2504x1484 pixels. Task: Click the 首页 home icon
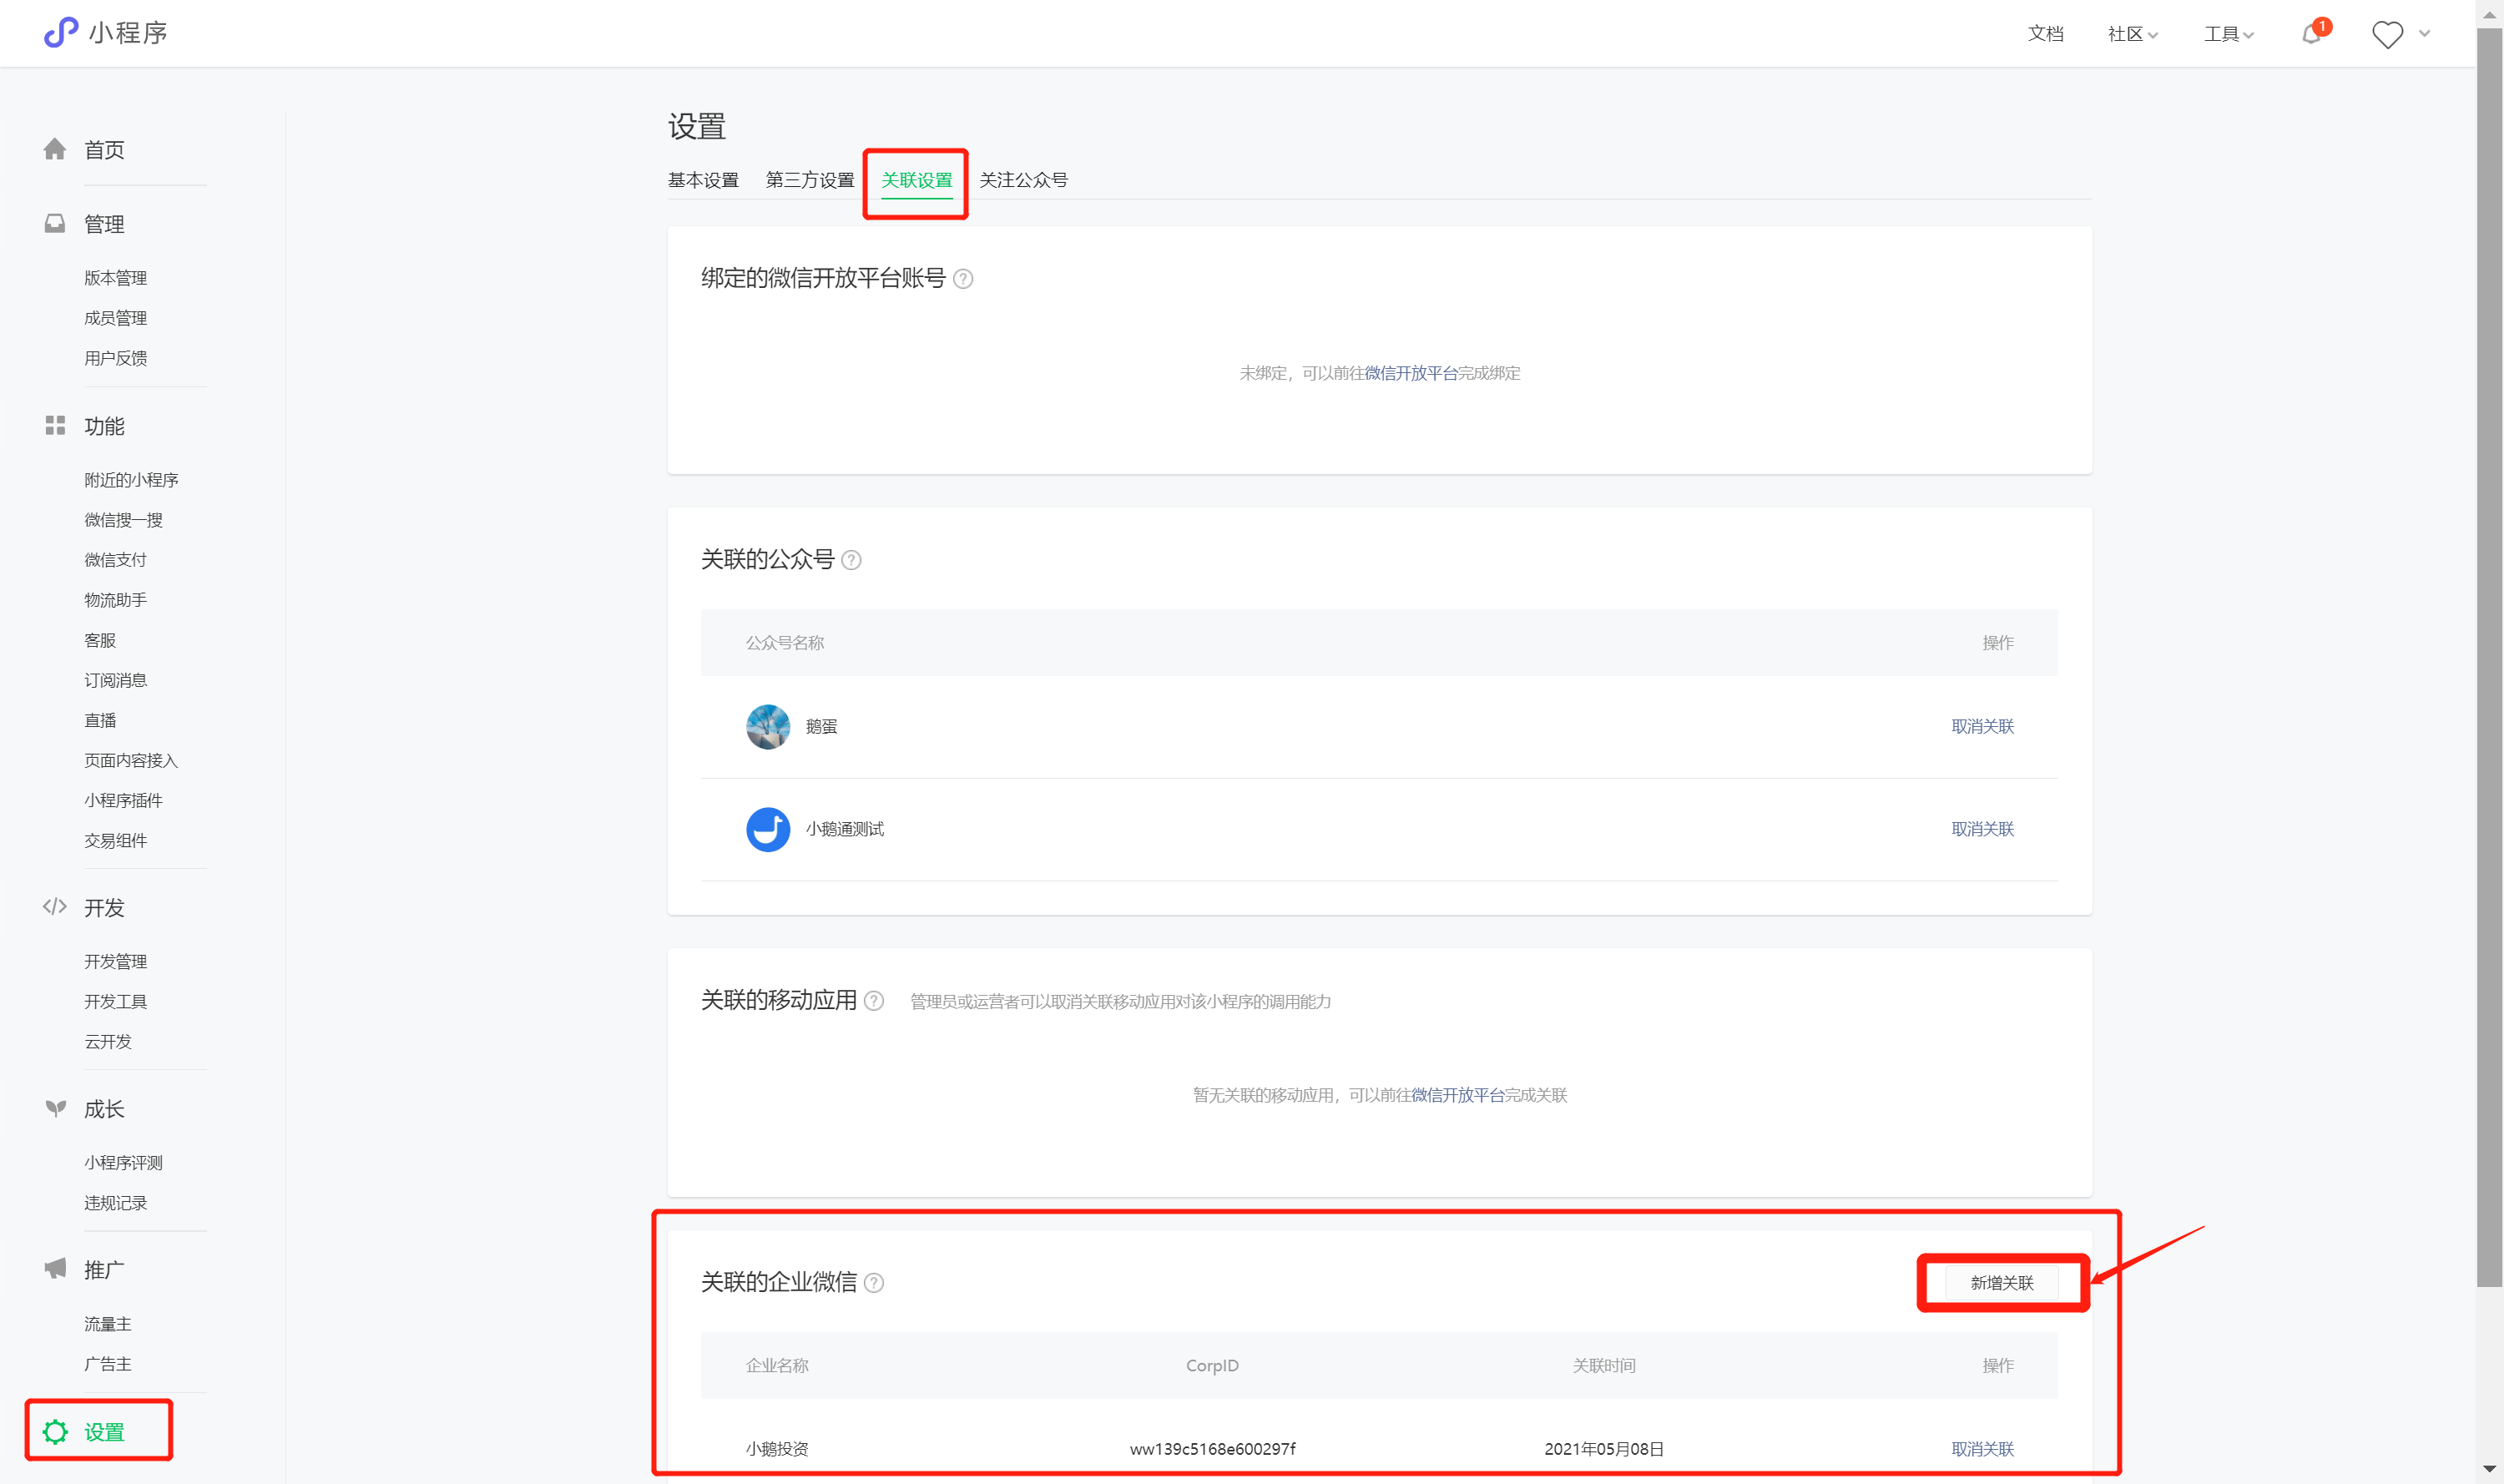55,149
